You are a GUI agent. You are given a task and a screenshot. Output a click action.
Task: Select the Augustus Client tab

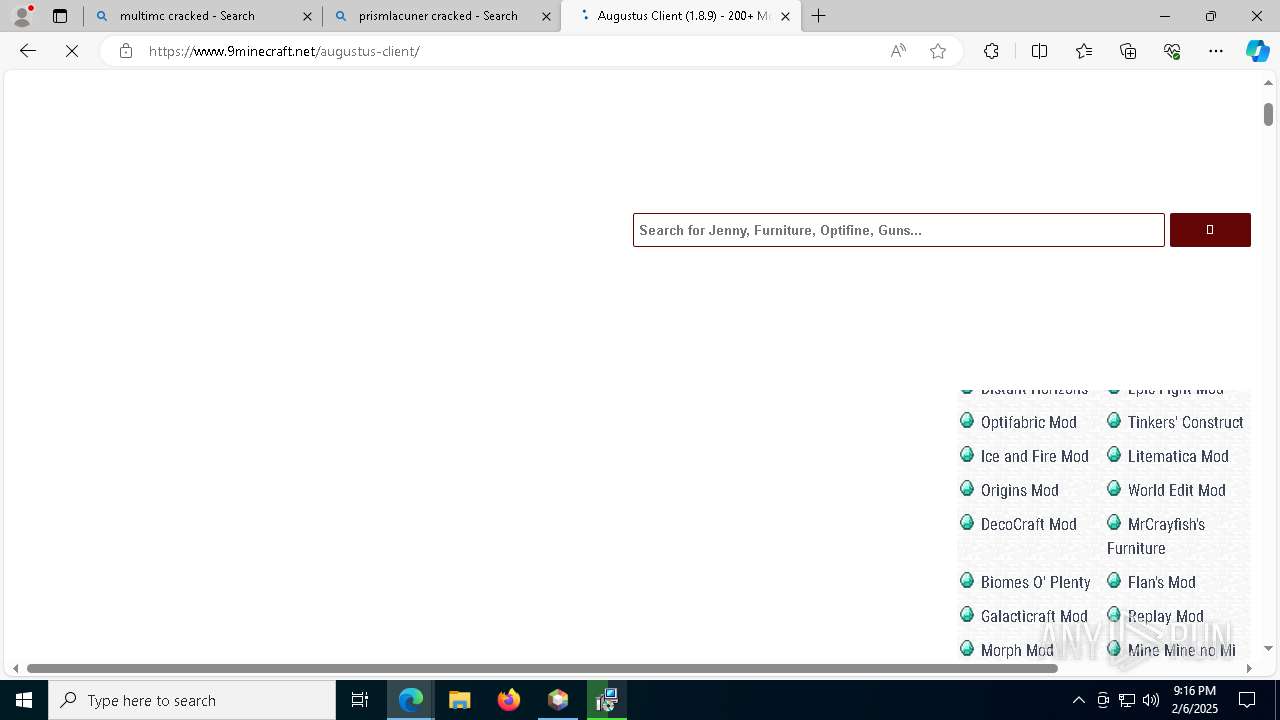click(x=683, y=16)
